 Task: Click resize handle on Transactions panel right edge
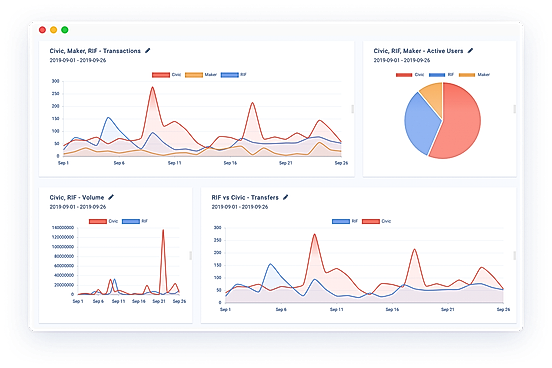pos(352,109)
